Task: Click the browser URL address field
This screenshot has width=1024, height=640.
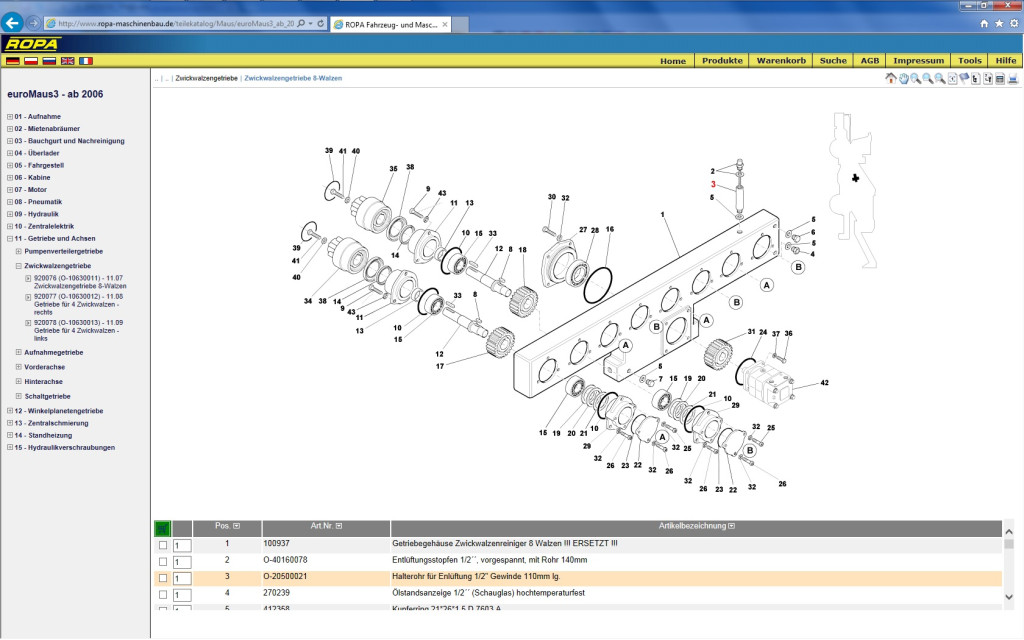Action: 175,24
